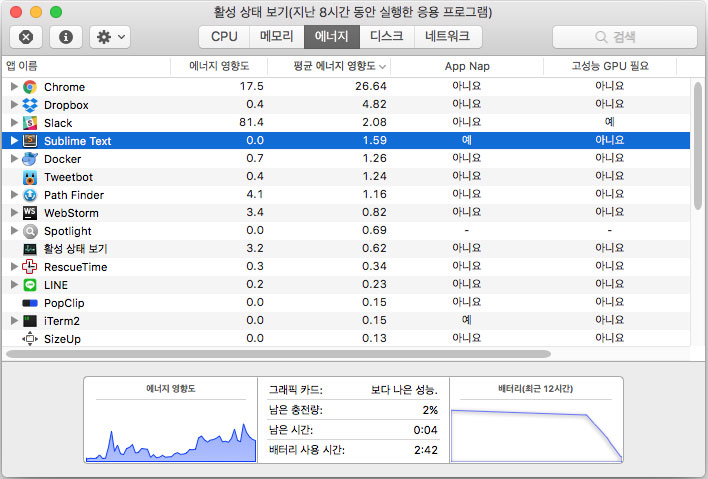The image size is (708, 479).
Task: Expand the LINE process row
Action: pyautogui.click(x=14, y=284)
